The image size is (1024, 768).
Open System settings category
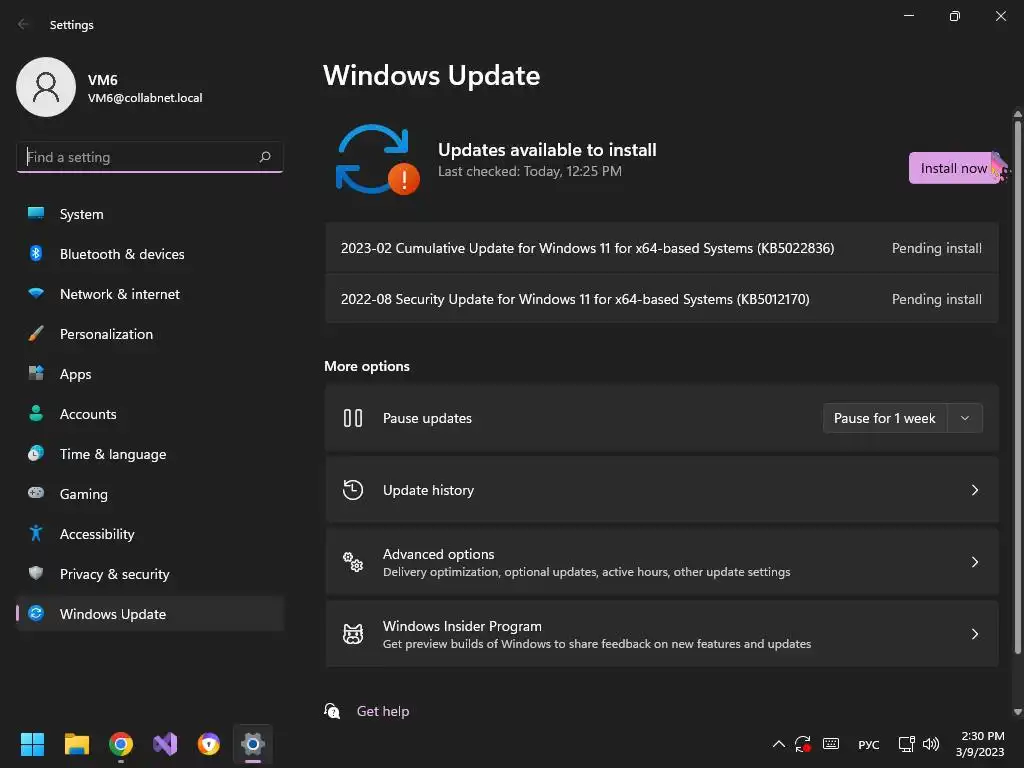150,214
